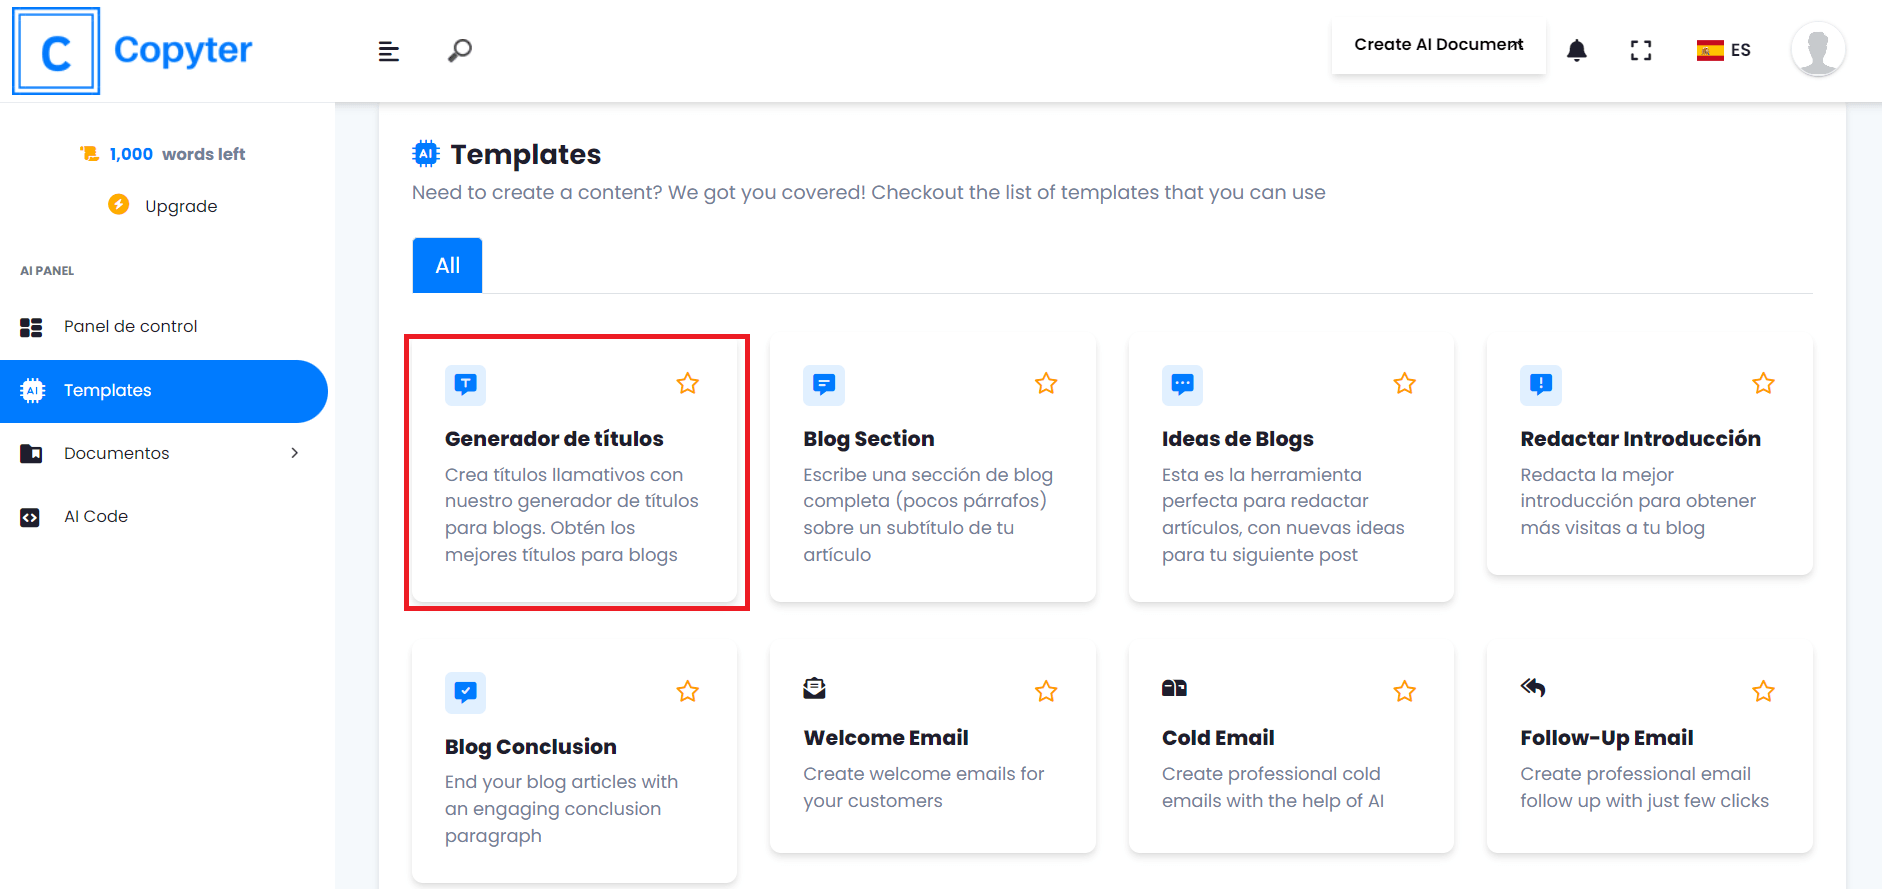Image resolution: width=1882 pixels, height=889 pixels.
Task: Expand the Documentos submenu chevron
Action: 295,453
